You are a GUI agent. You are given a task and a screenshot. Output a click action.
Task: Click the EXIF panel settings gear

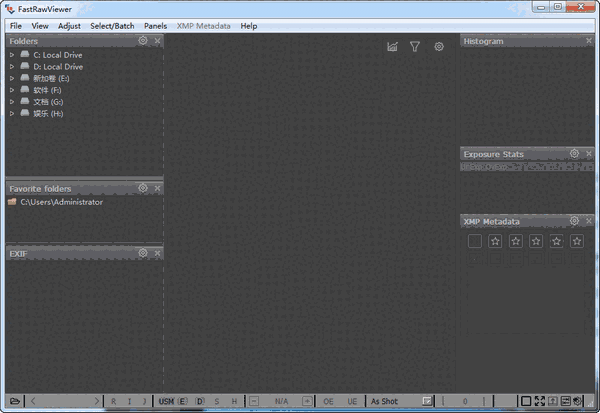(143, 253)
